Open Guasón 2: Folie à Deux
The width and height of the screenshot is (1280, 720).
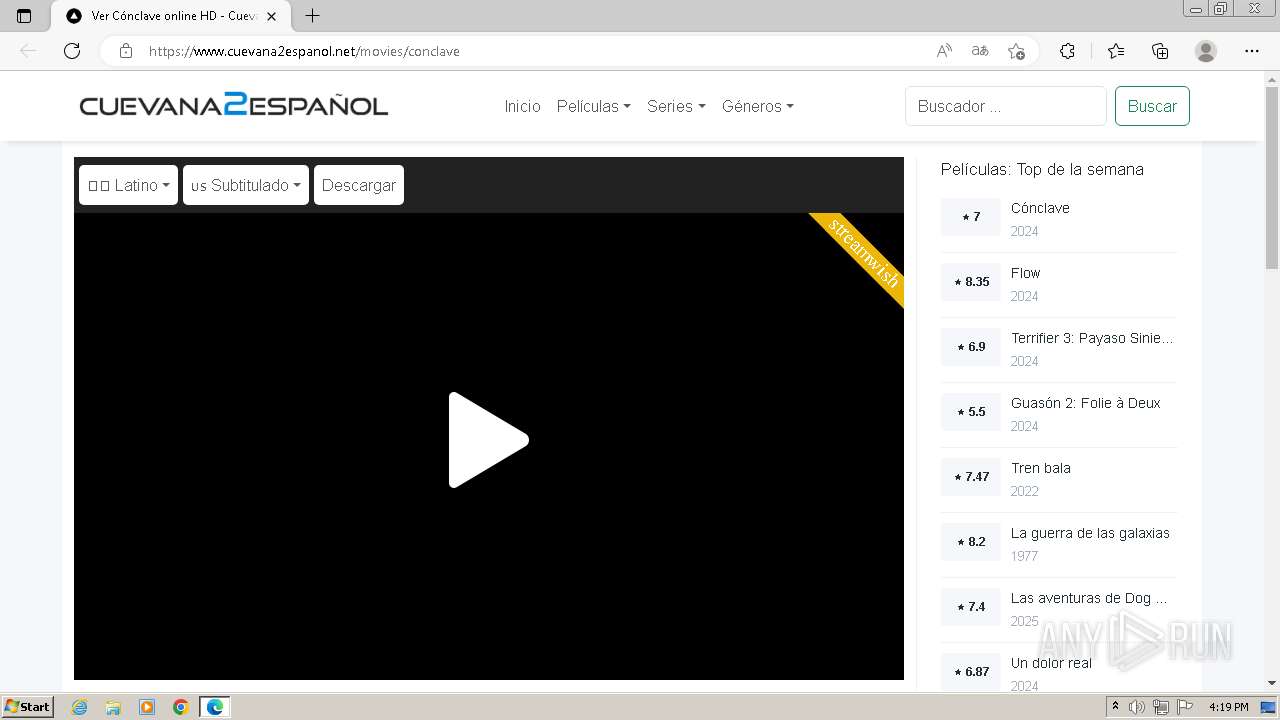click(x=1085, y=403)
